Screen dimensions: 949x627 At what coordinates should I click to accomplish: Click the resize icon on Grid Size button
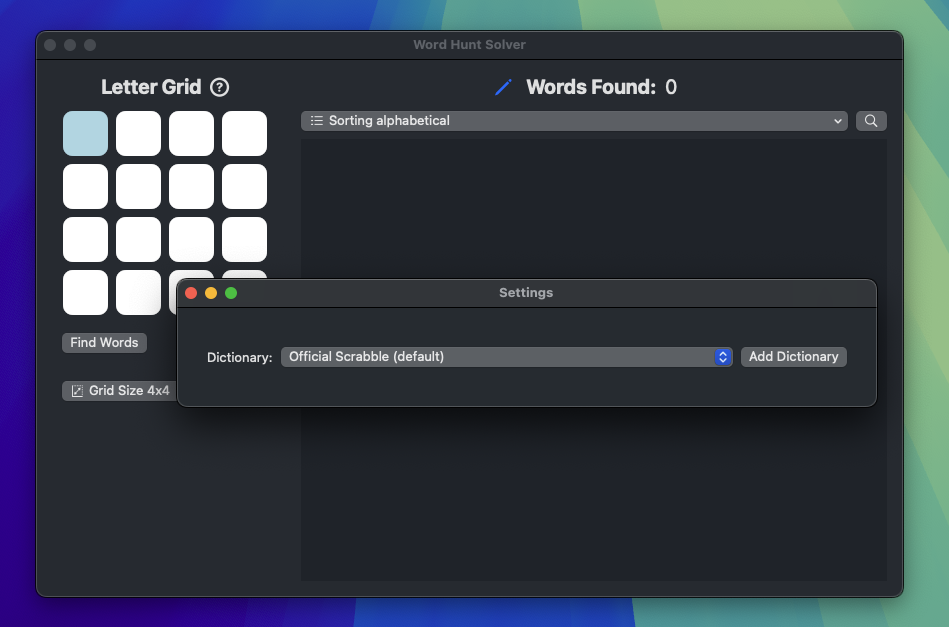[x=77, y=391]
